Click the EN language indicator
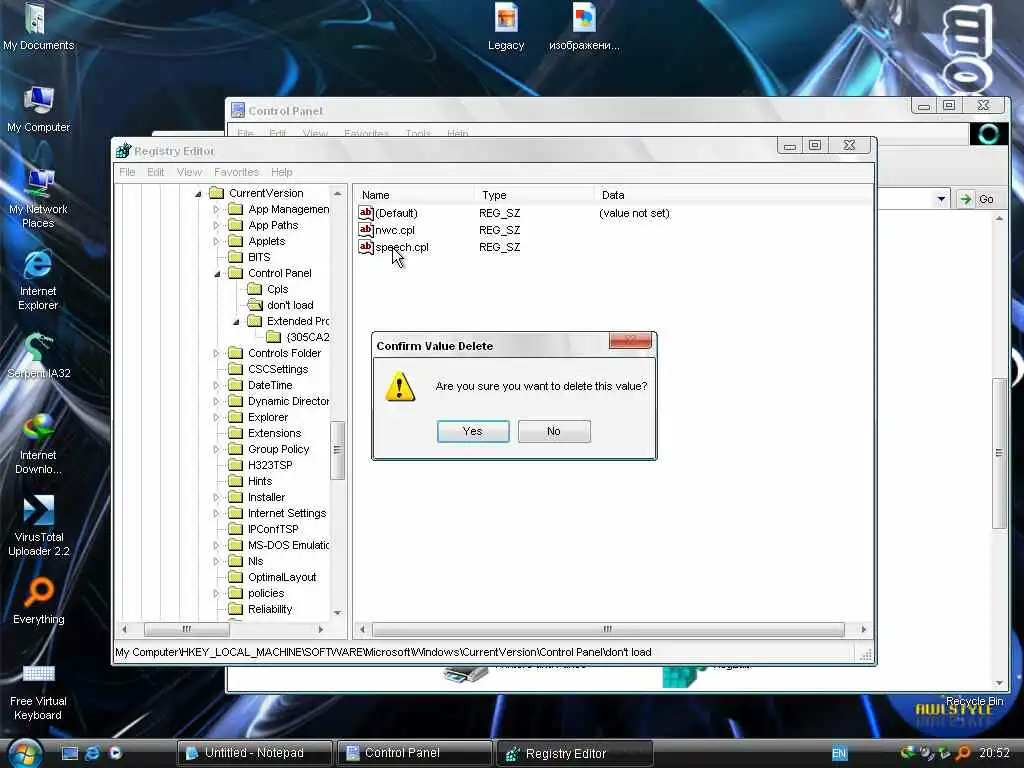 (839, 754)
